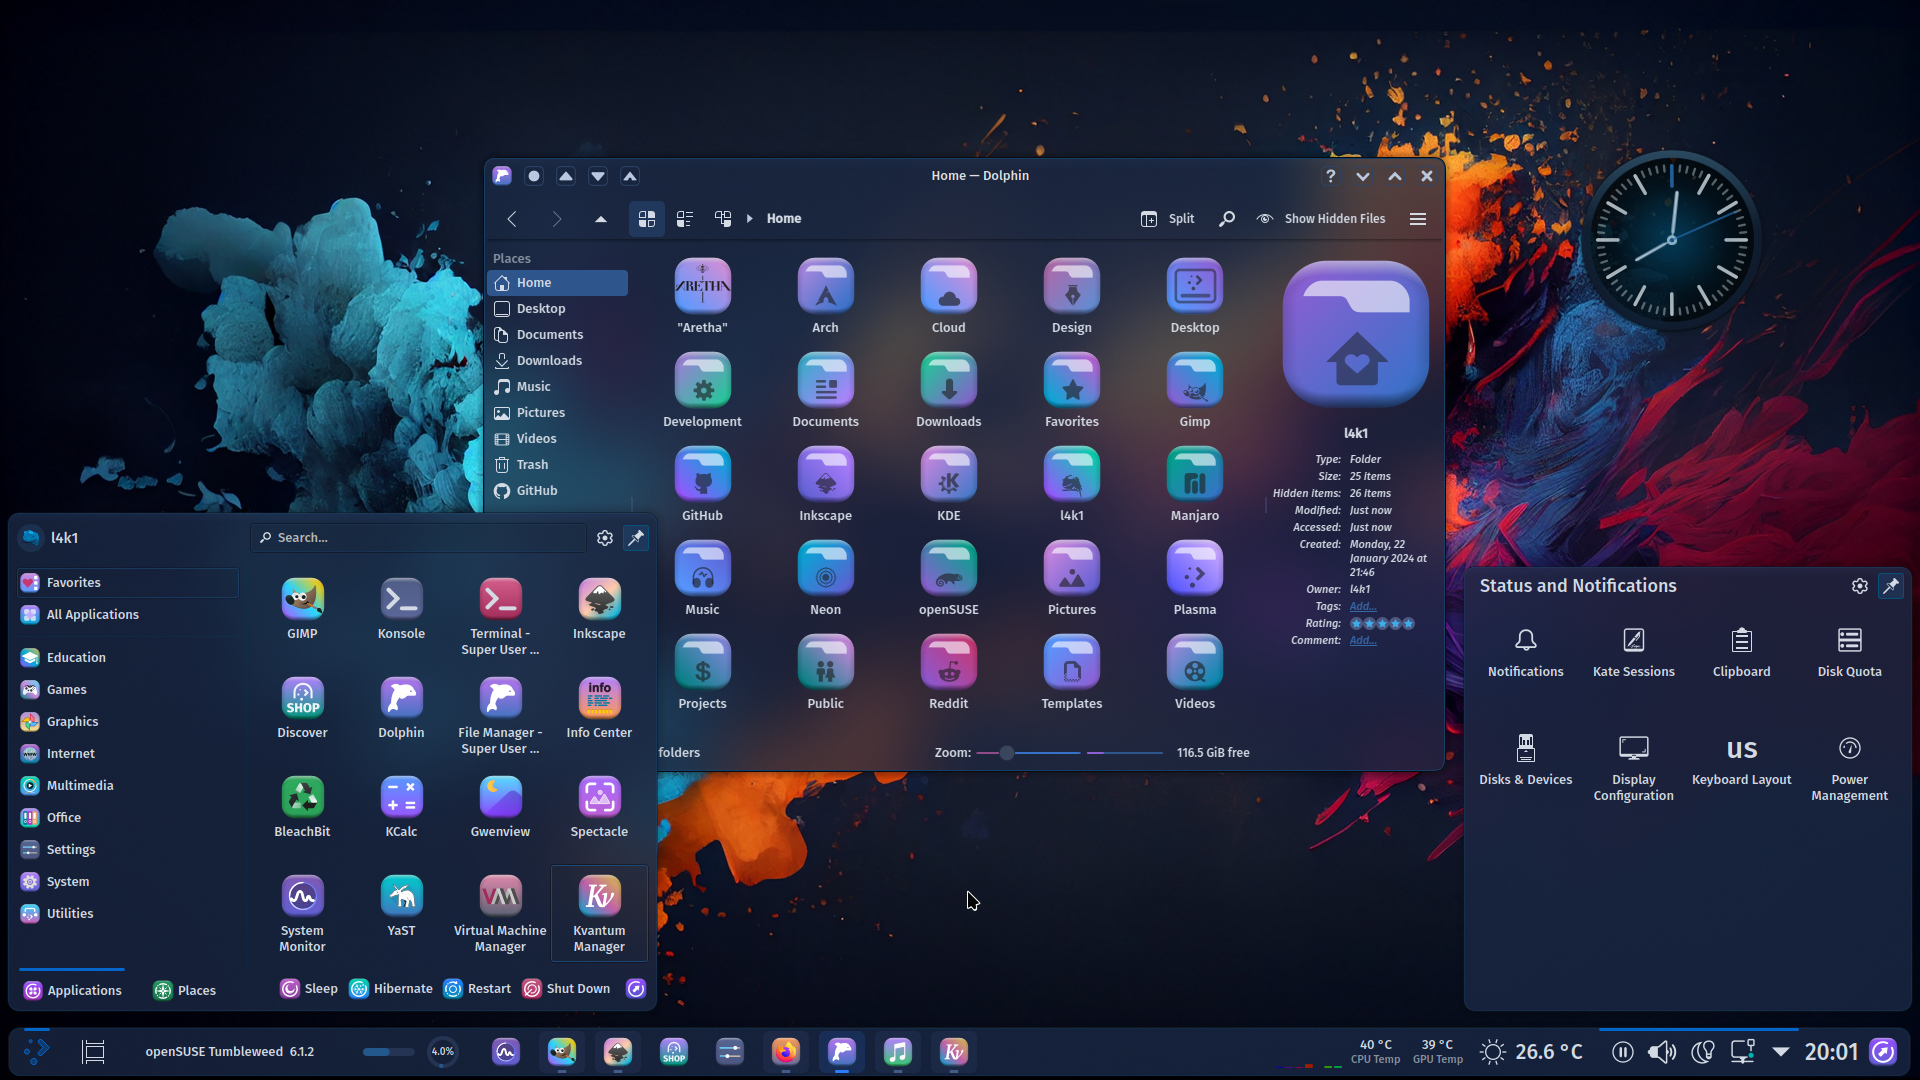Open Power Management entry
This screenshot has width=1920, height=1080.
point(1849,768)
